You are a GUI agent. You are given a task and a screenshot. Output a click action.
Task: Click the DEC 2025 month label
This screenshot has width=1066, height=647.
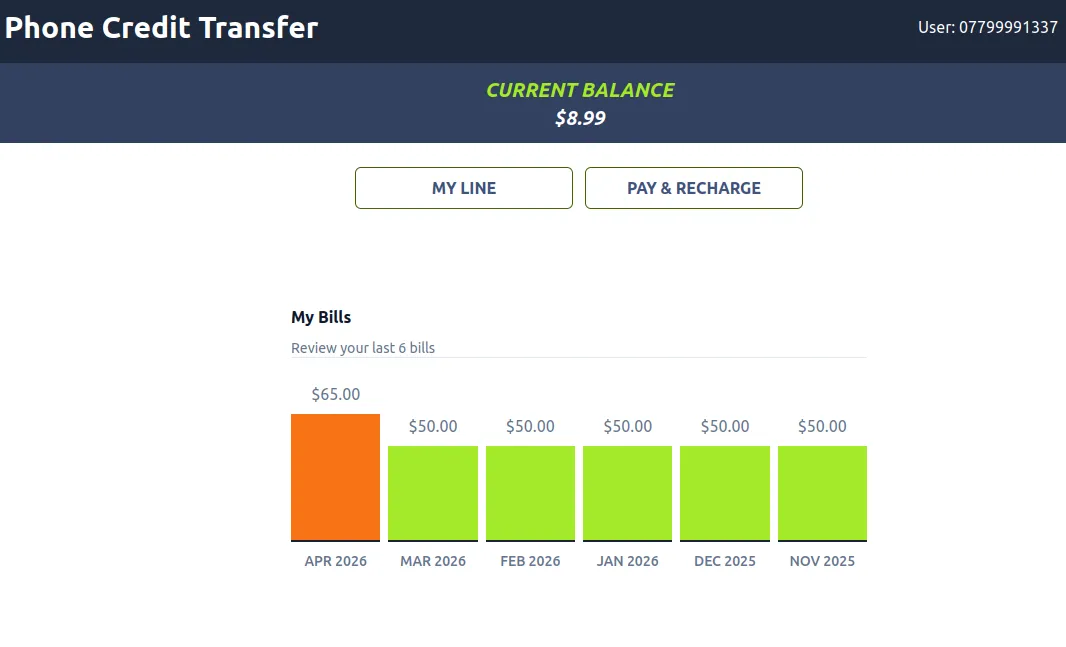725,561
